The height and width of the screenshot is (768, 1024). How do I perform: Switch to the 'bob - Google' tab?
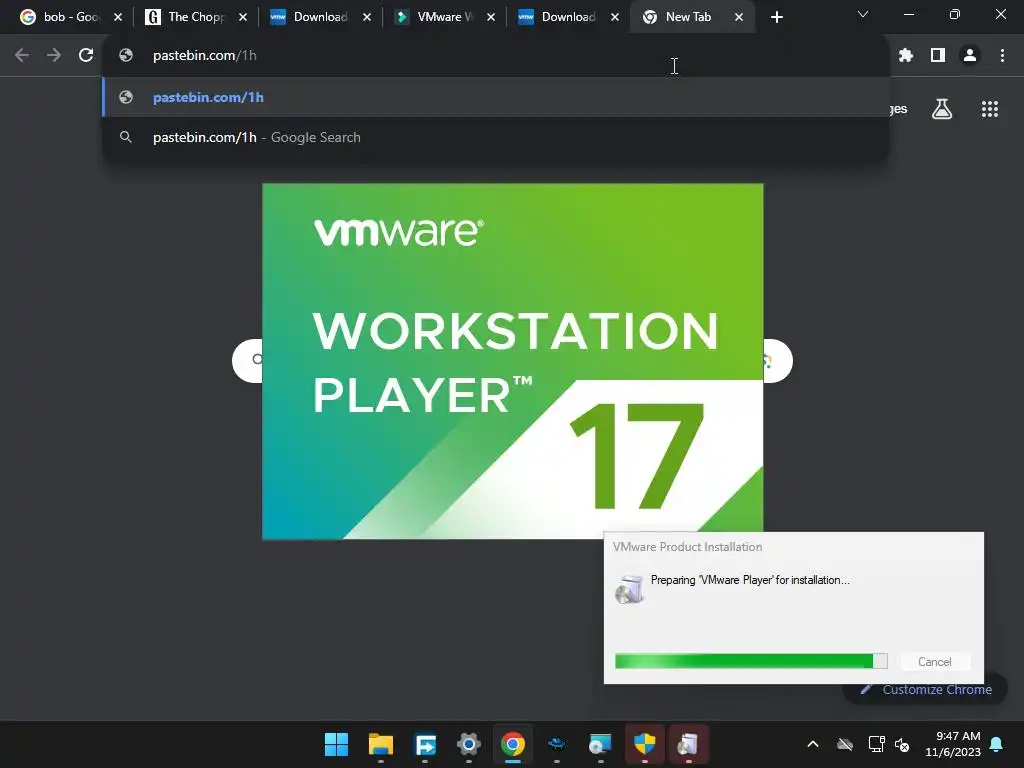[x=59, y=17]
